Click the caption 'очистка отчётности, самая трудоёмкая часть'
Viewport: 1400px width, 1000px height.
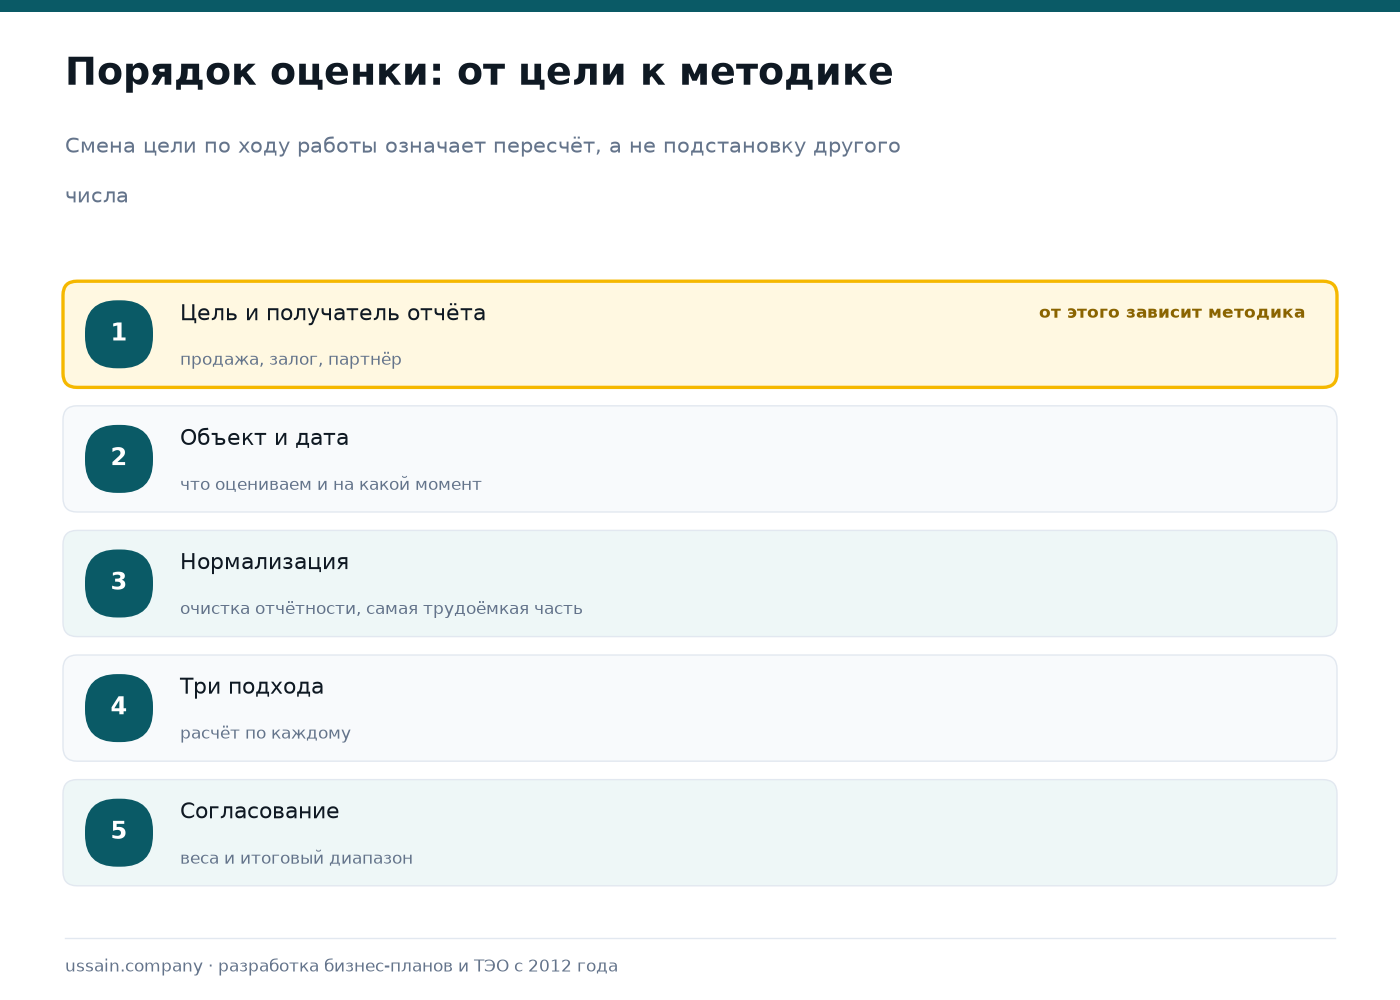click(381, 608)
